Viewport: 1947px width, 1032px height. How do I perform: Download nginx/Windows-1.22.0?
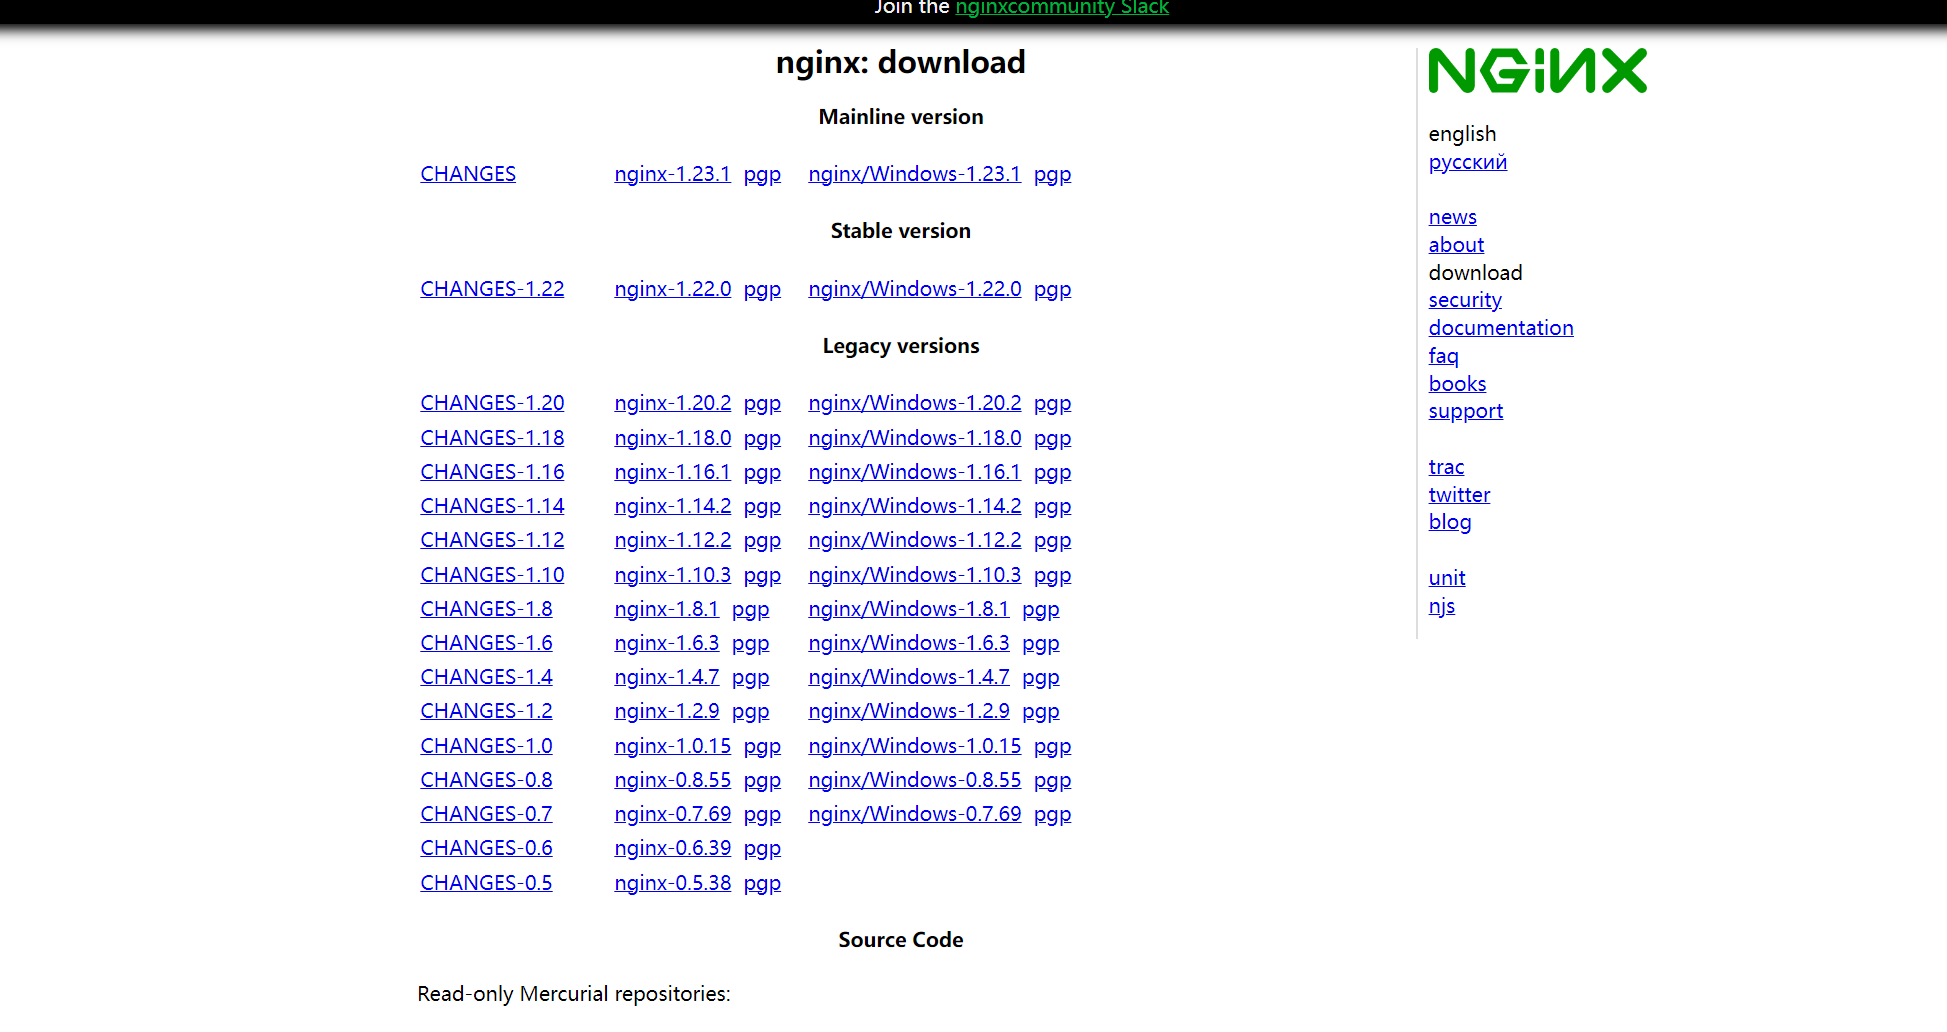(x=914, y=289)
